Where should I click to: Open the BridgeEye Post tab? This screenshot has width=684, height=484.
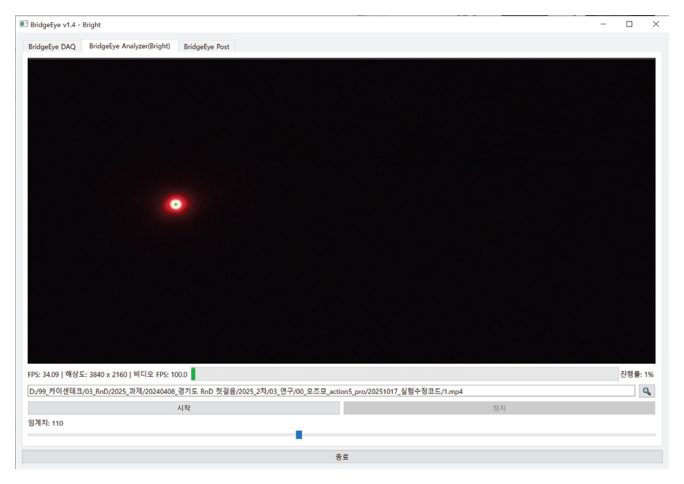click(x=206, y=47)
